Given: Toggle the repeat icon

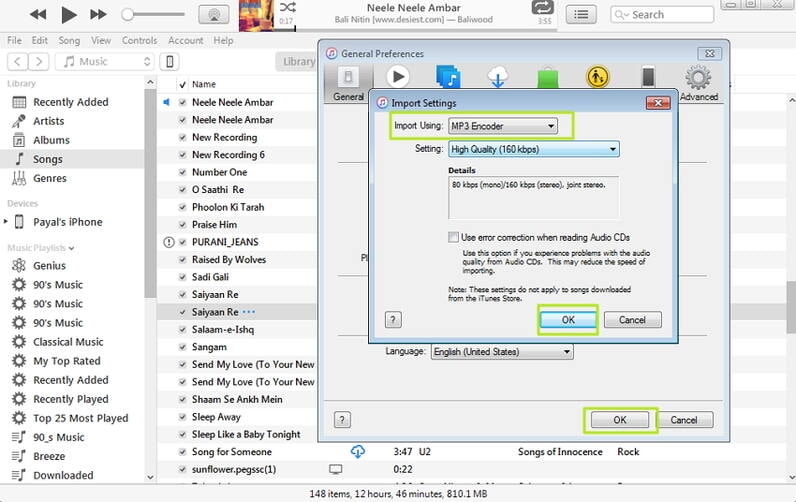Looking at the screenshot, I should click(543, 8).
